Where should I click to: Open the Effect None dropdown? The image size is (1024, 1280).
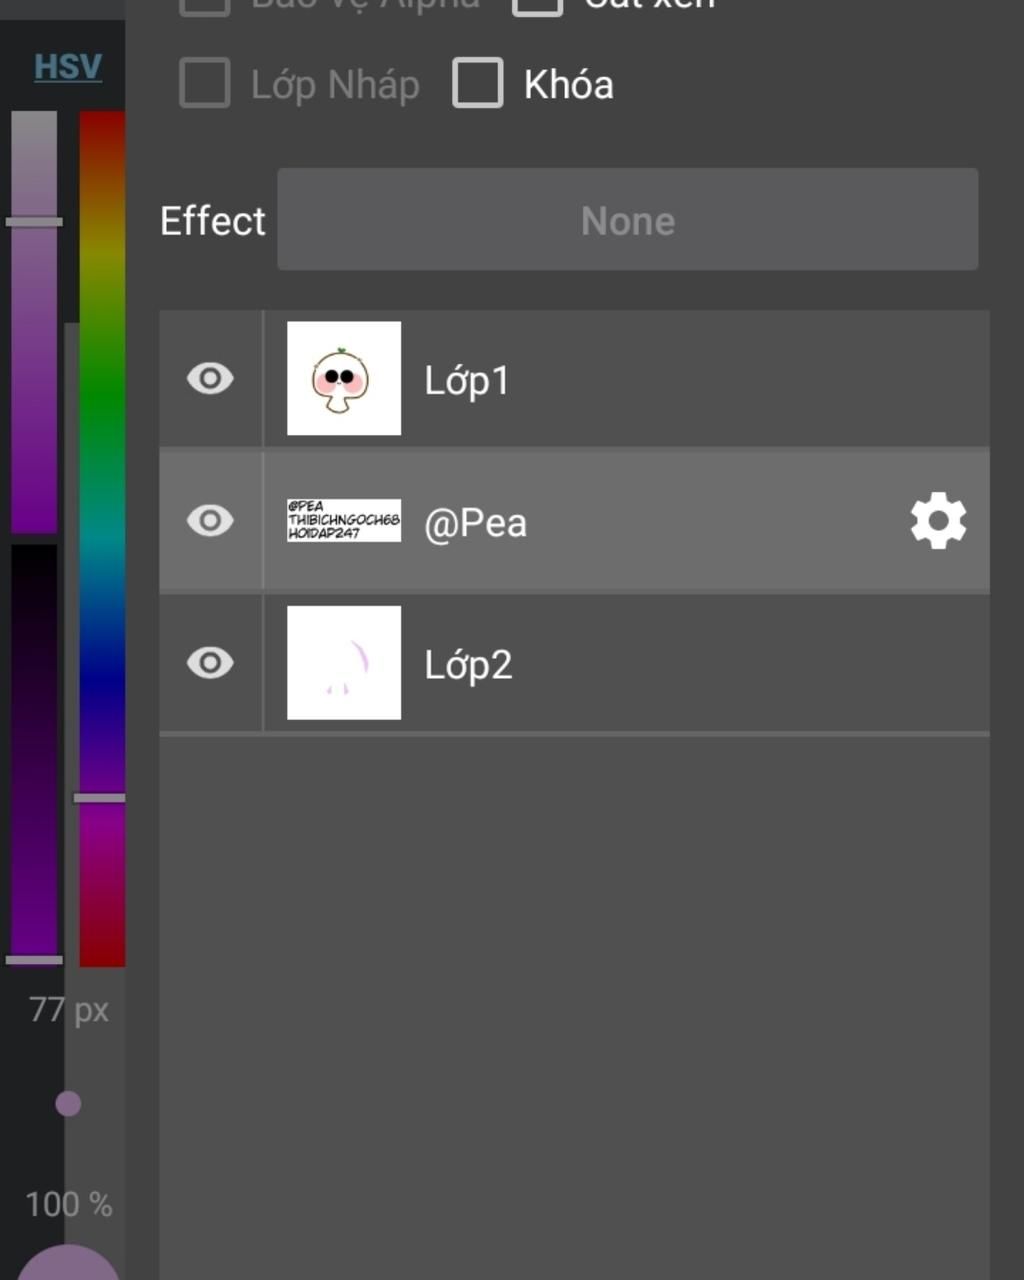[627, 220]
